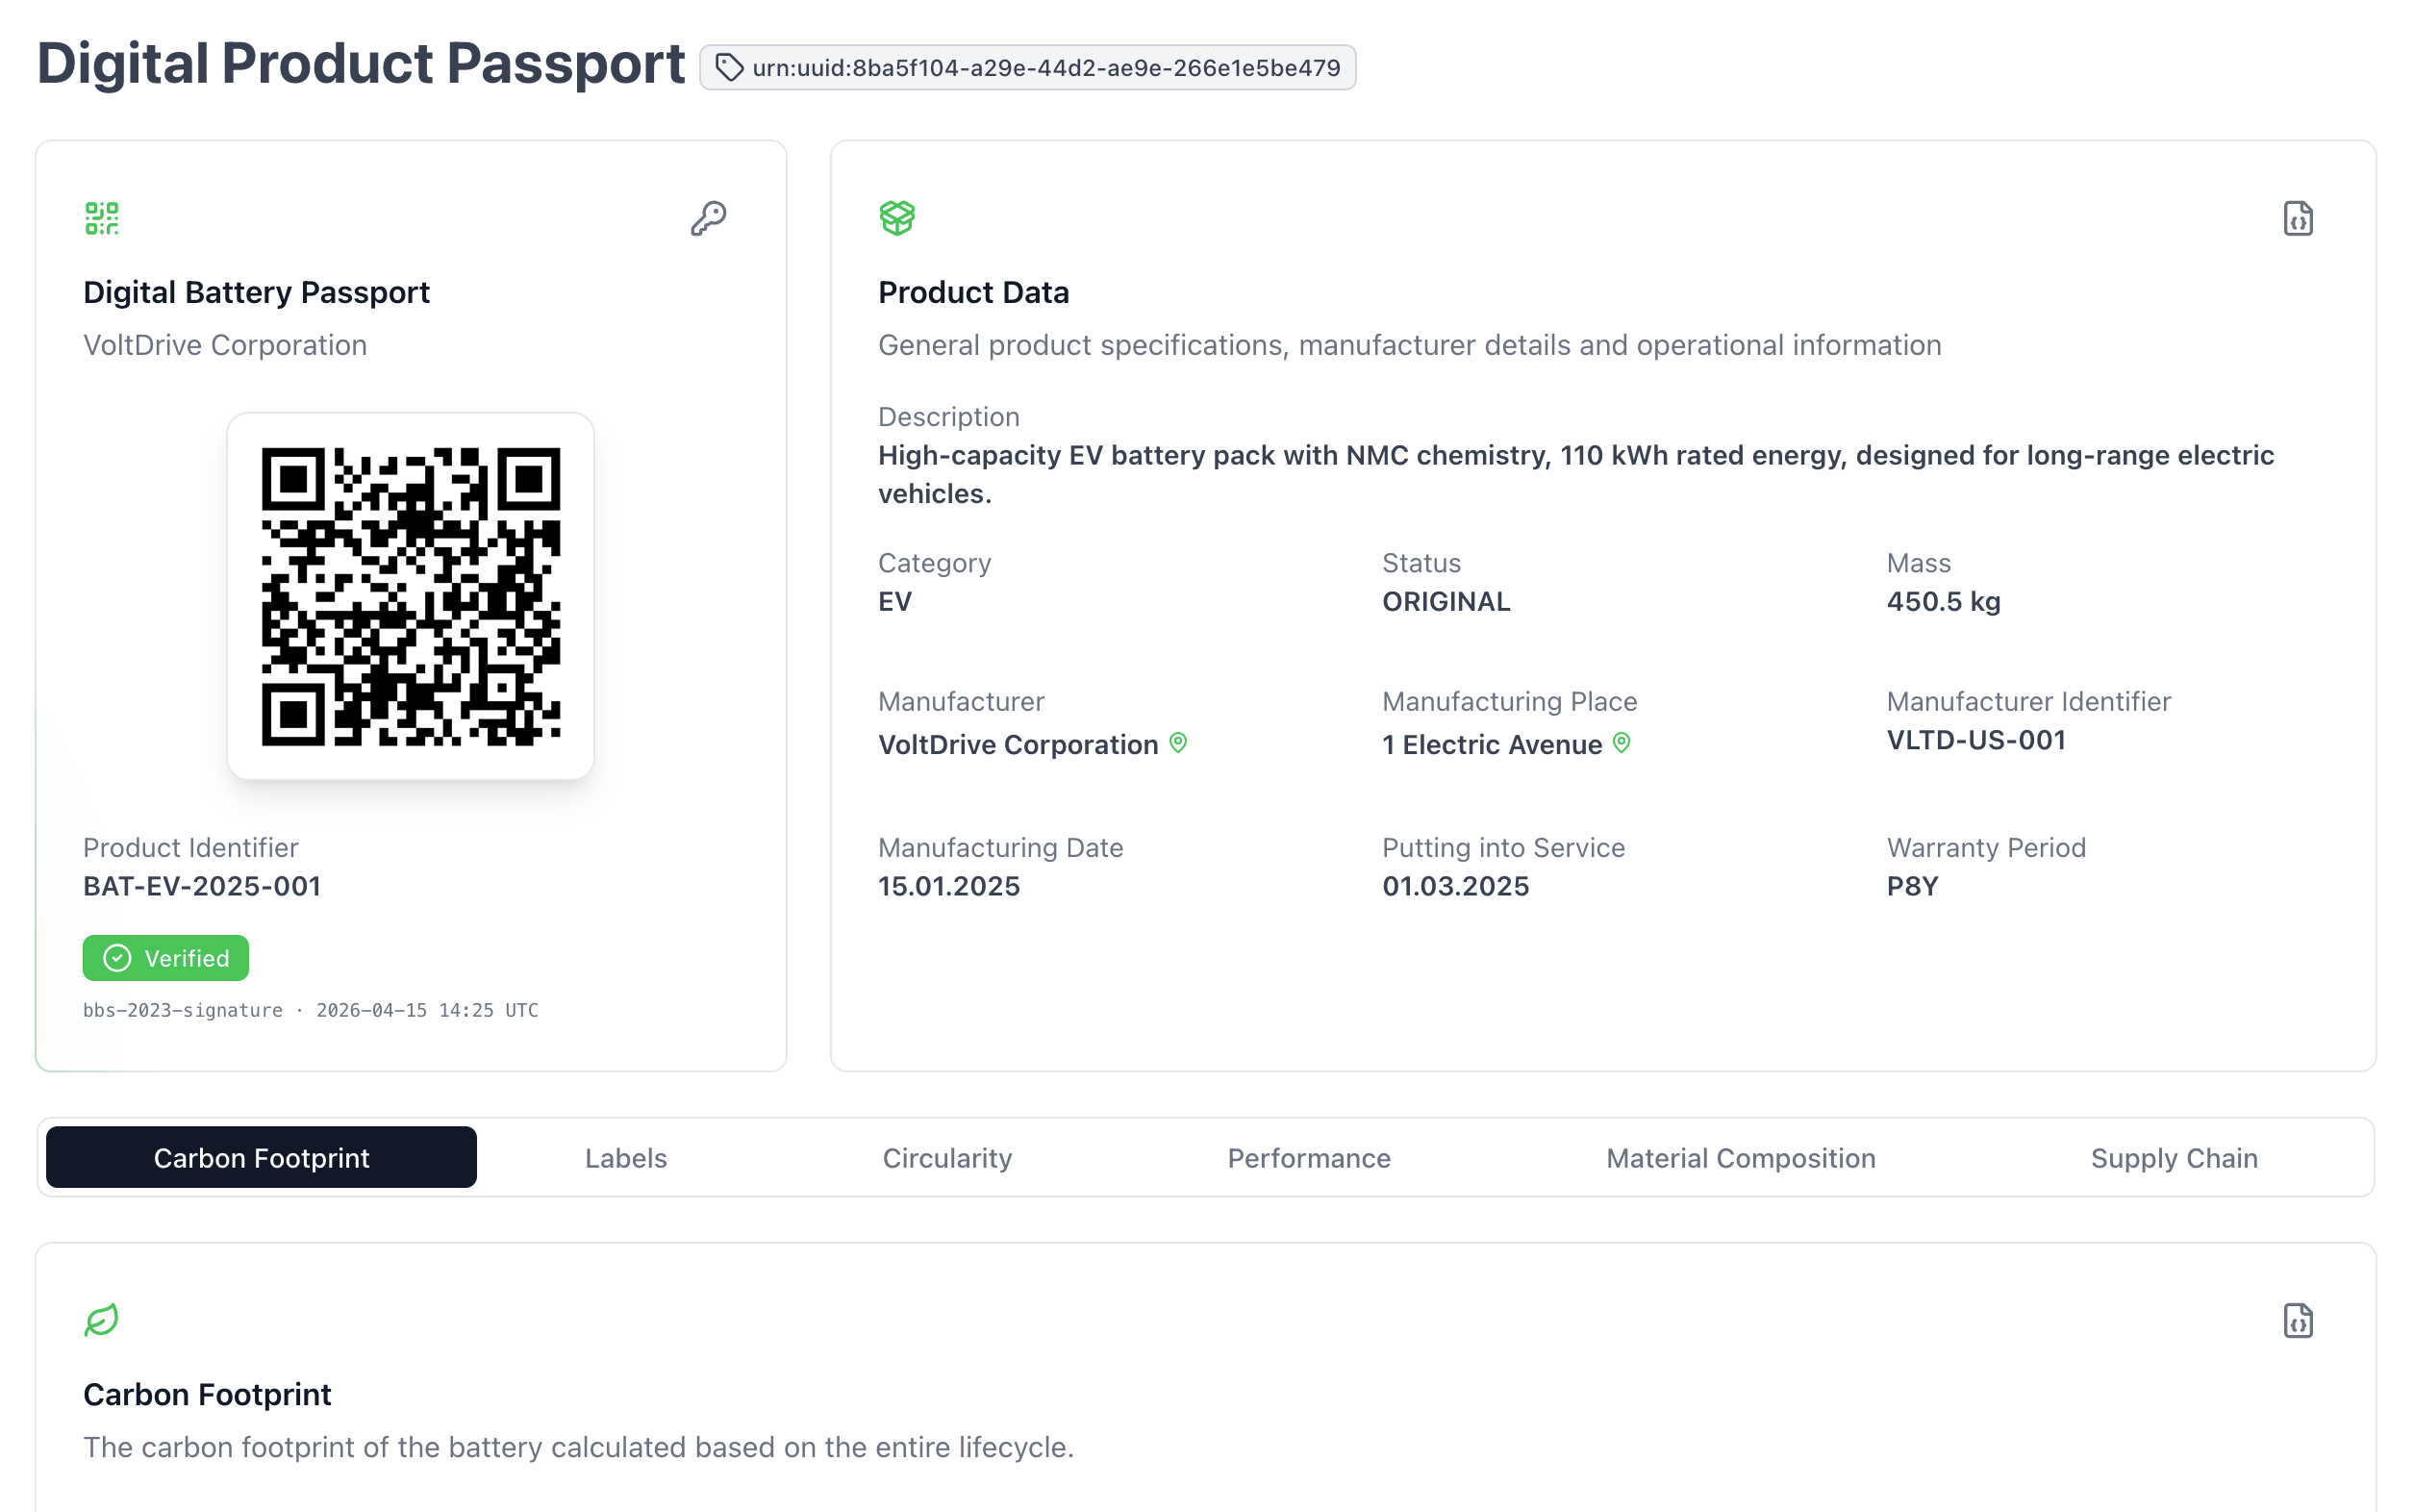Click the green package icon on Product Data card

coord(897,216)
